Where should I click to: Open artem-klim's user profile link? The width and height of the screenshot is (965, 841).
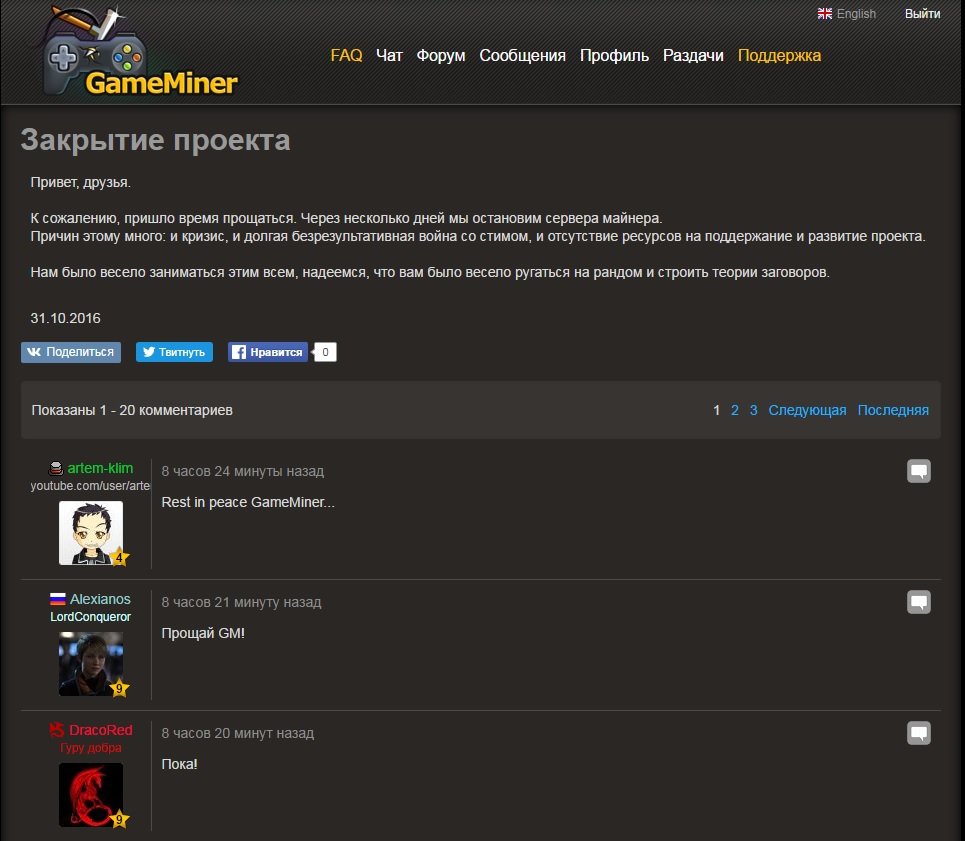(x=100, y=468)
